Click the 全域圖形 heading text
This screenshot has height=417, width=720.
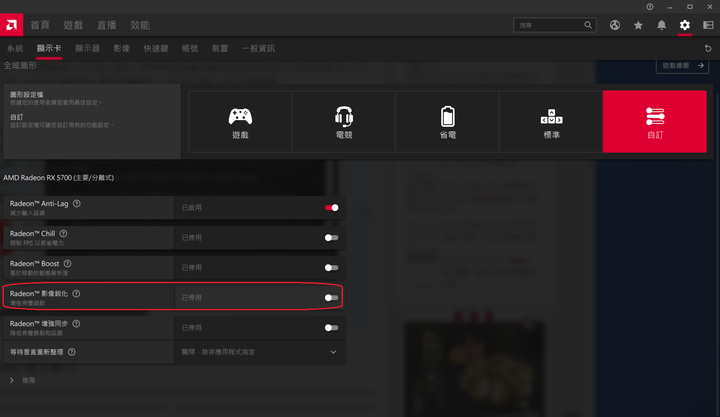coord(20,65)
